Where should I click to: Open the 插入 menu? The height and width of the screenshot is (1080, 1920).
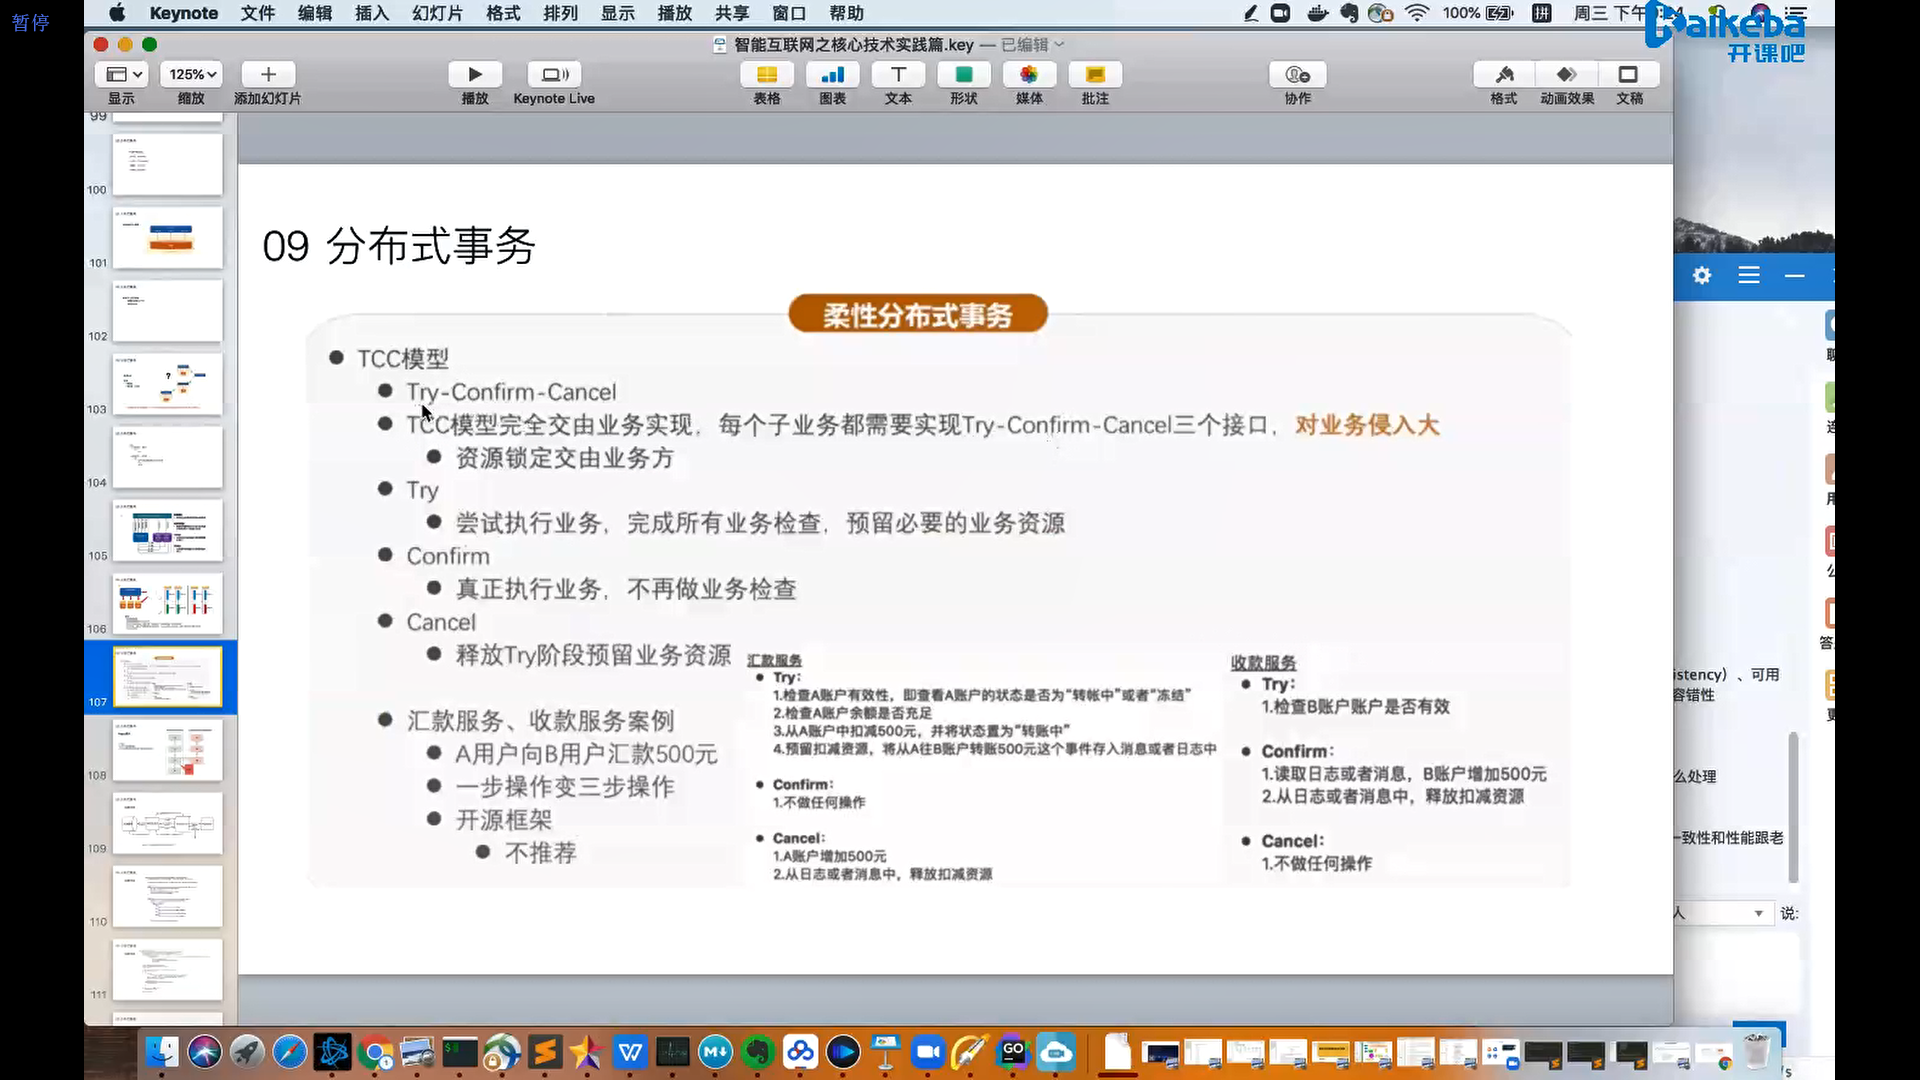point(371,13)
